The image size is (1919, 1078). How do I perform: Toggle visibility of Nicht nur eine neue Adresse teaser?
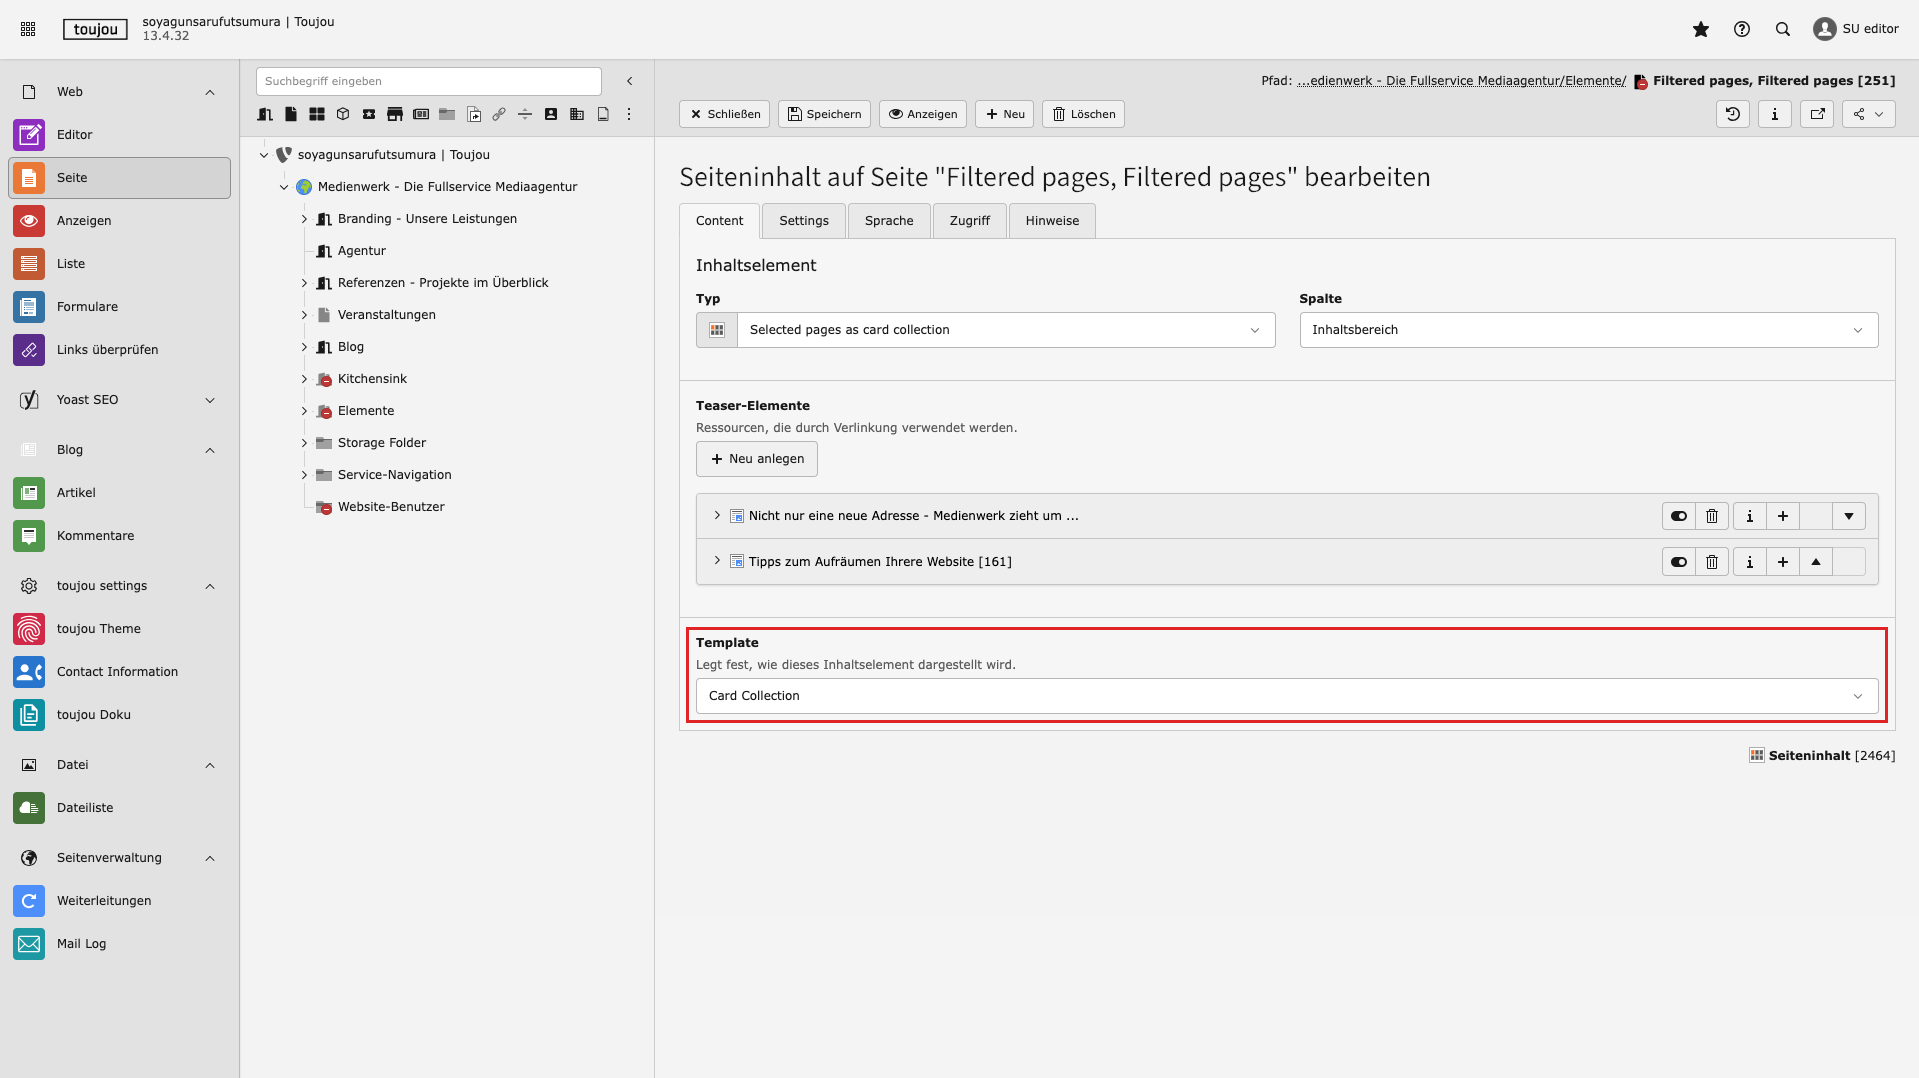tap(1678, 516)
